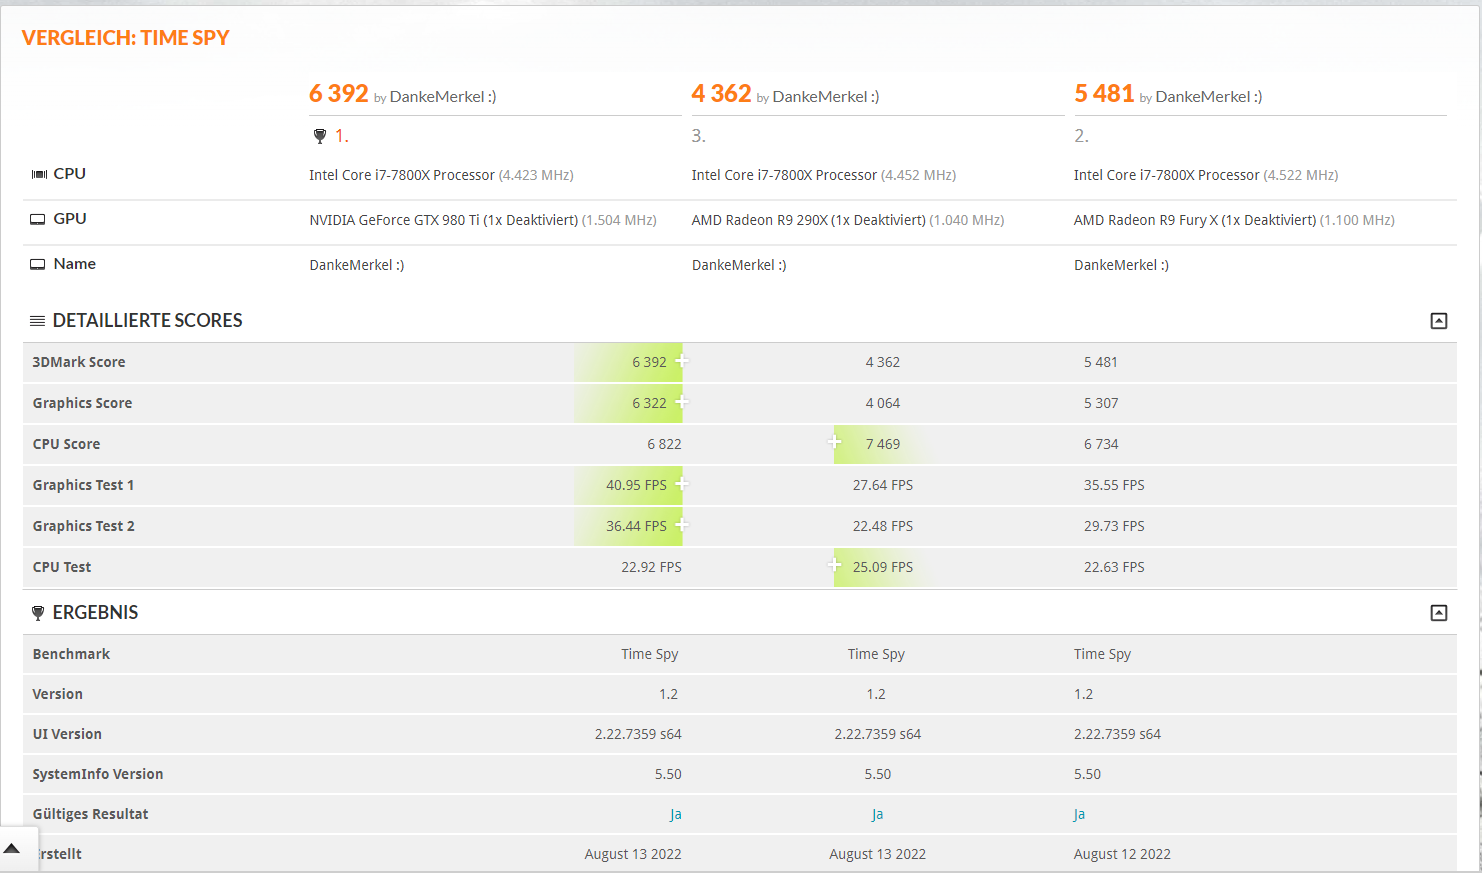The image size is (1482, 873).
Task: Click the Name row monitor icon
Action: coord(38,264)
